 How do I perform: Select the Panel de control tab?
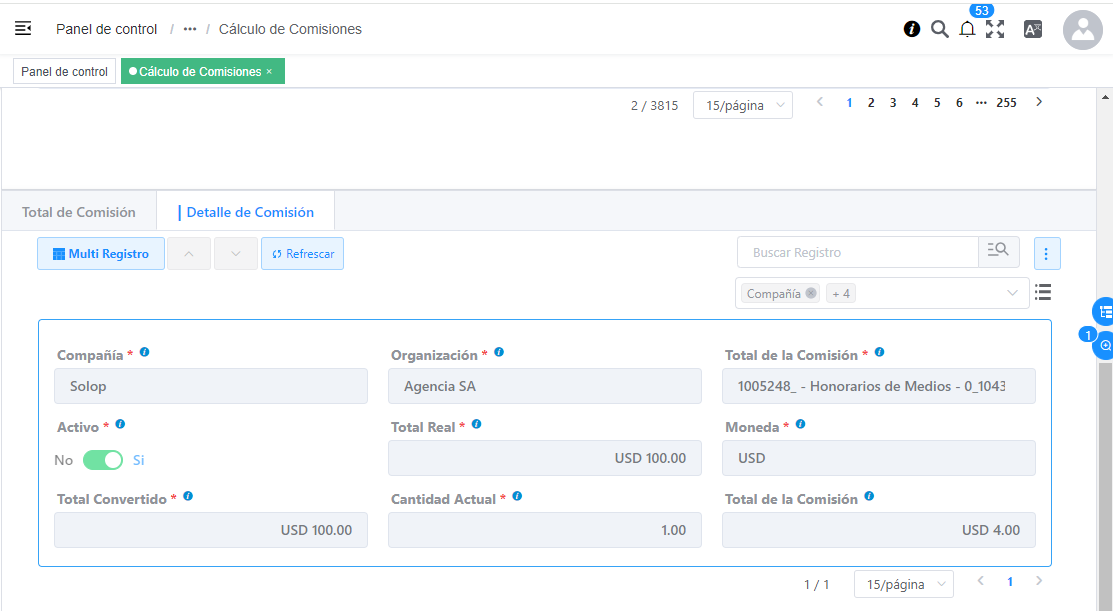(x=64, y=72)
